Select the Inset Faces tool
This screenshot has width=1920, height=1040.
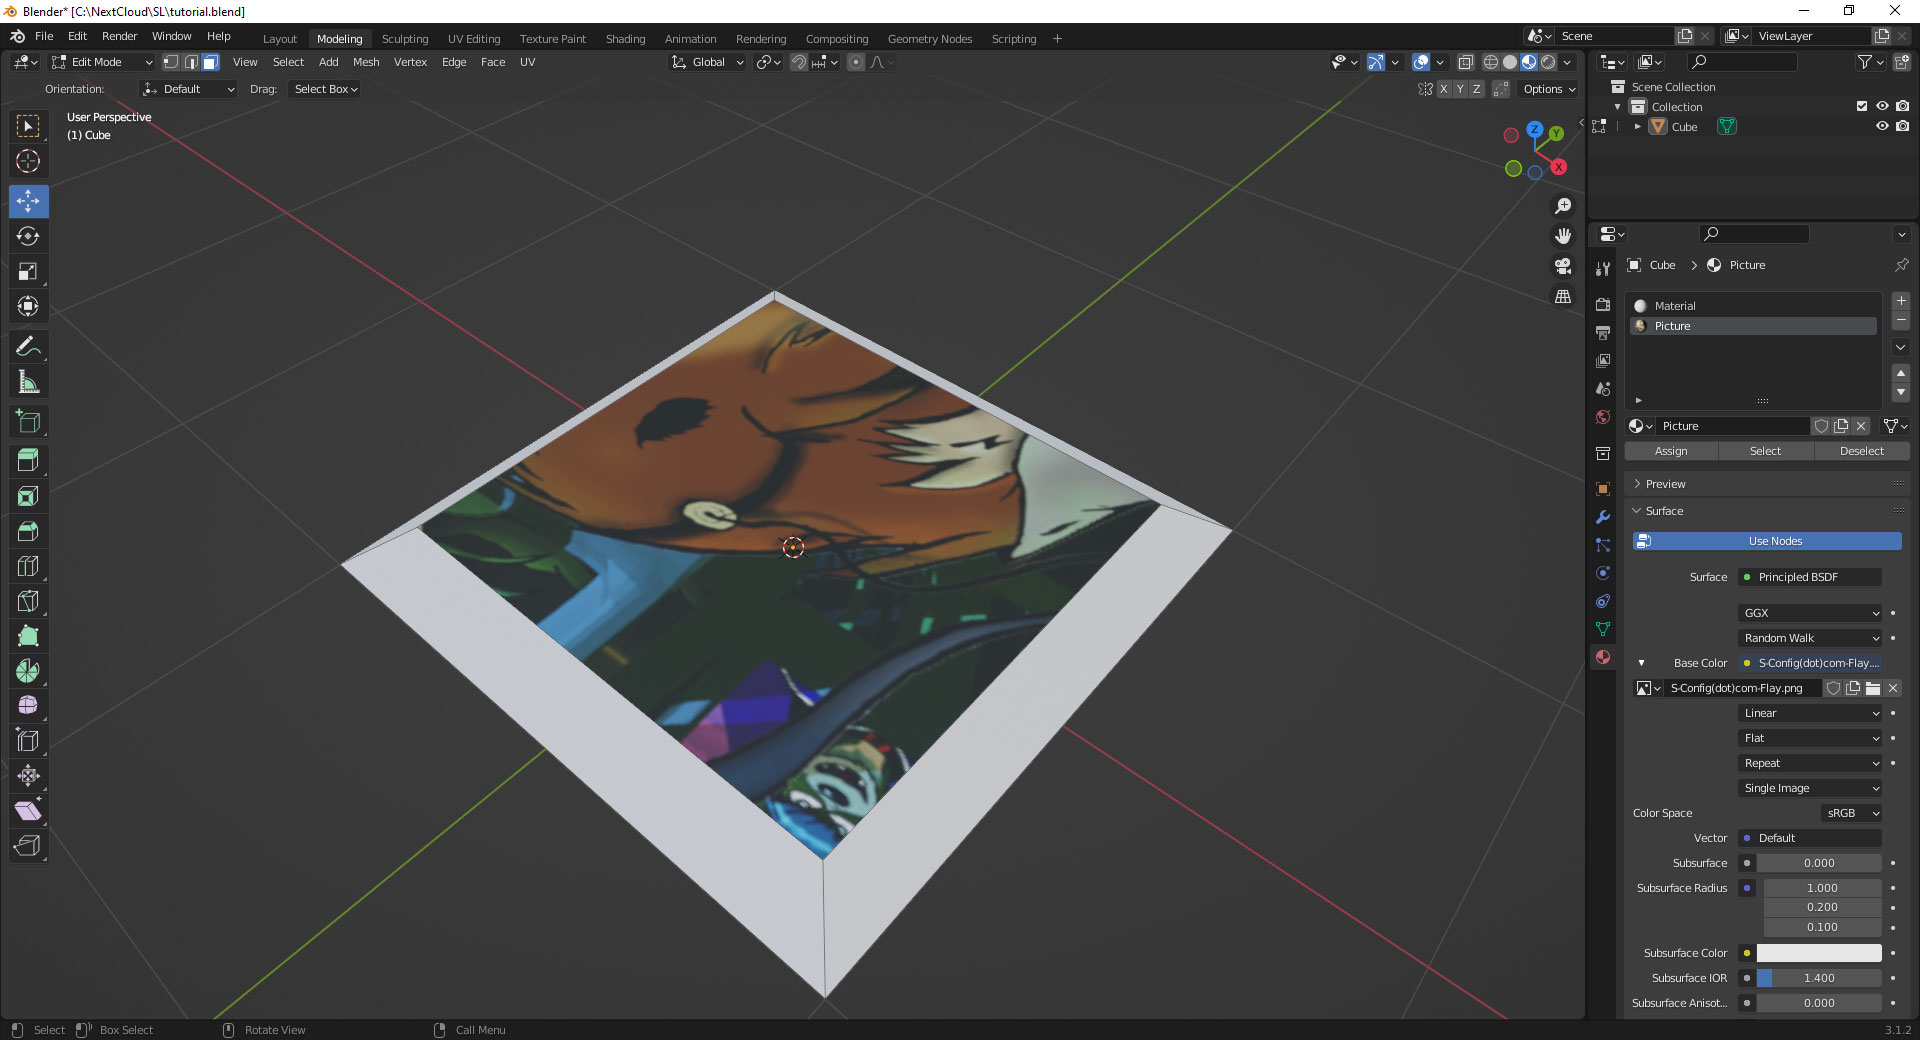point(28,496)
